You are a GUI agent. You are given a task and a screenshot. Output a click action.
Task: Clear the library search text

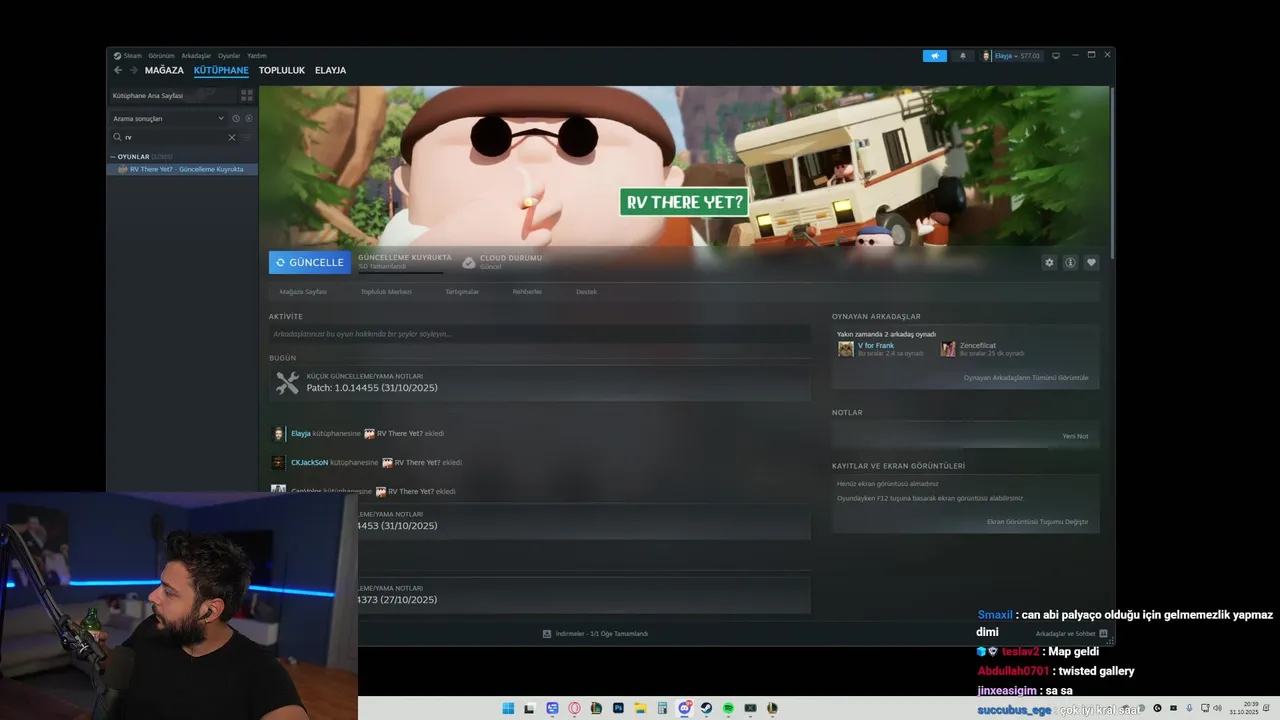(x=232, y=137)
